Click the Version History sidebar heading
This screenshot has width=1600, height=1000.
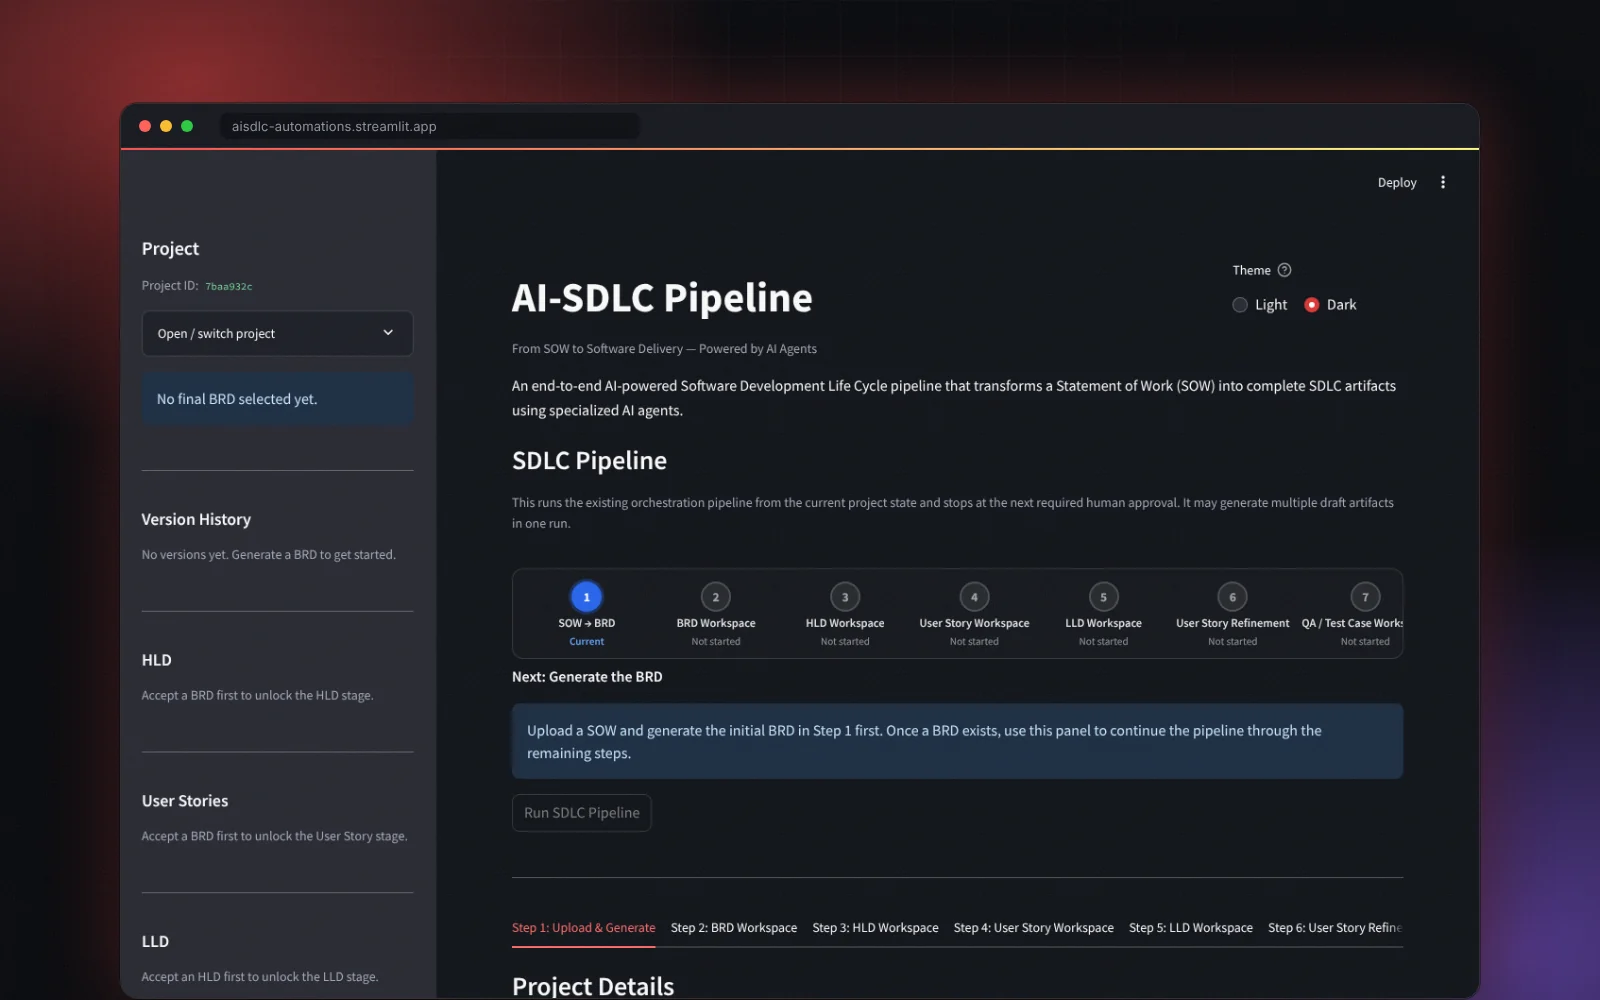click(196, 519)
